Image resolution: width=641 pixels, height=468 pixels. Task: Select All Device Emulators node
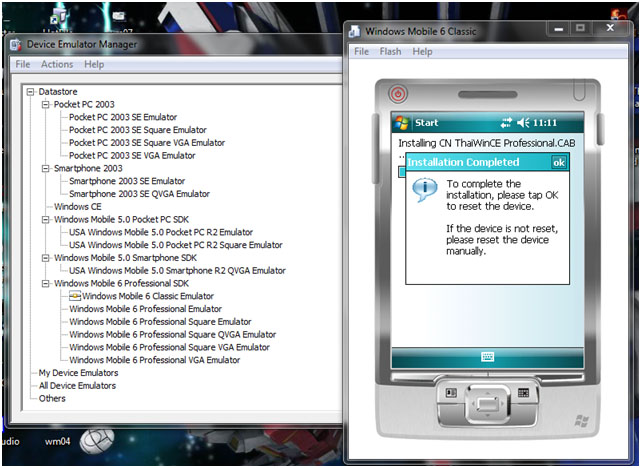pos(77,385)
